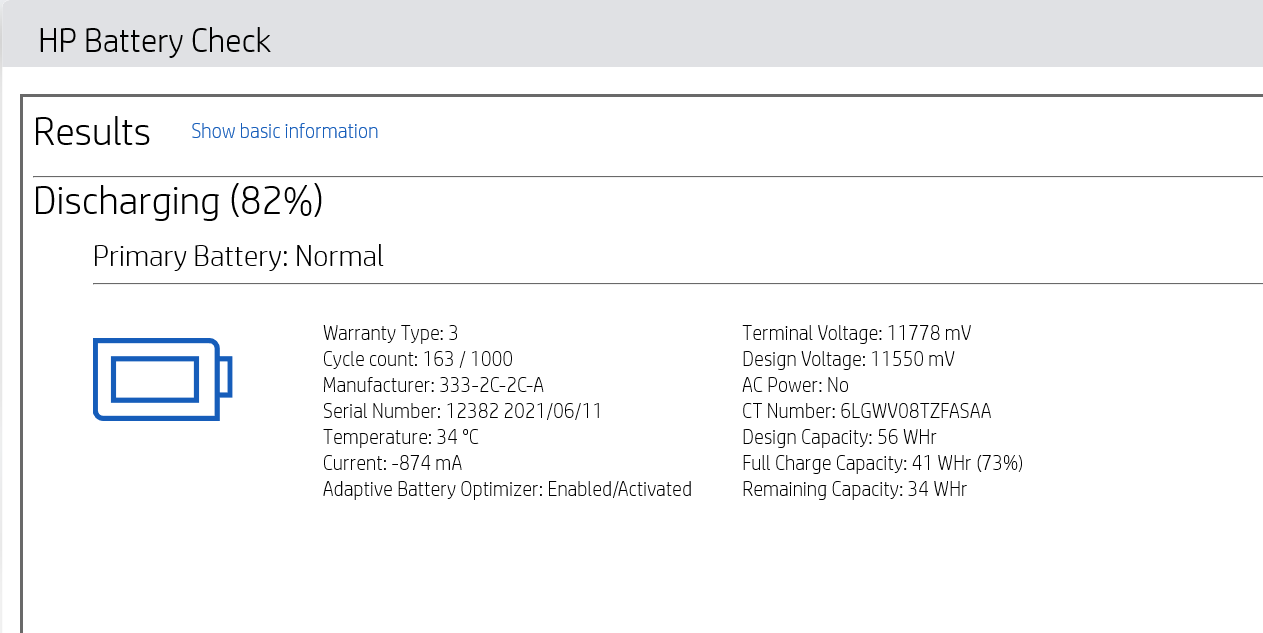
Task: Click the Adaptive Battery Optimizer status text
Action: point(507,489)
